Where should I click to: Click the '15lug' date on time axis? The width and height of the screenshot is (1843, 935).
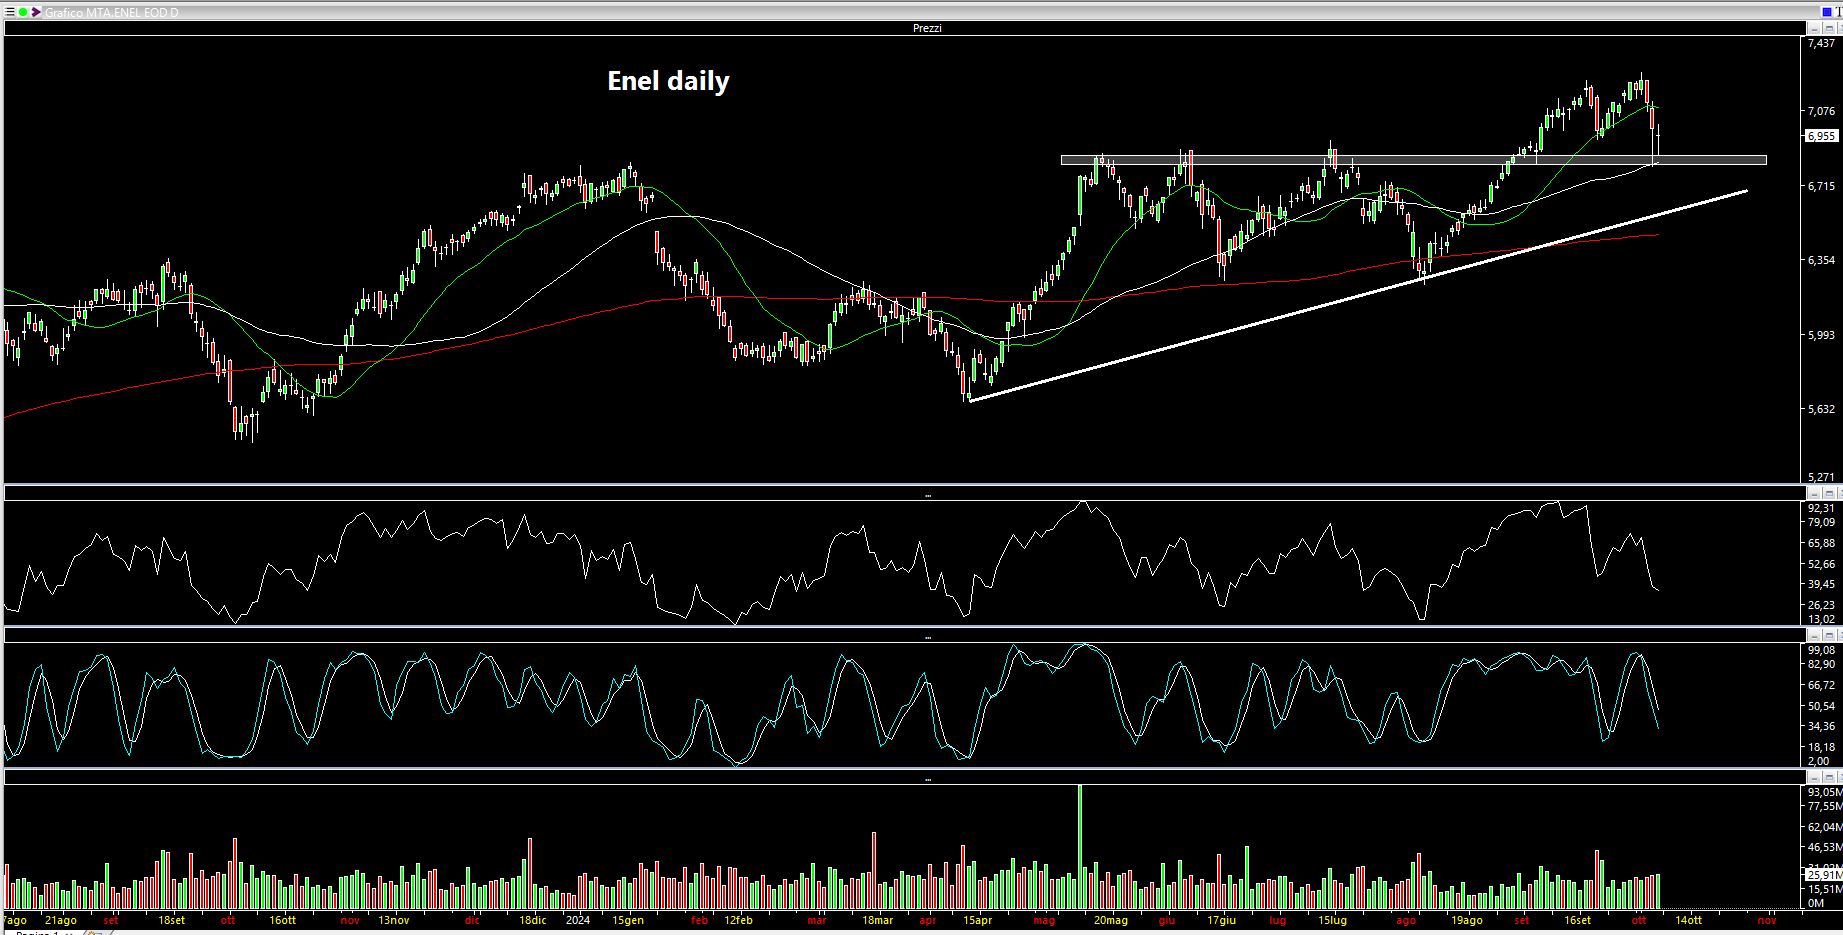point(1332,920)
